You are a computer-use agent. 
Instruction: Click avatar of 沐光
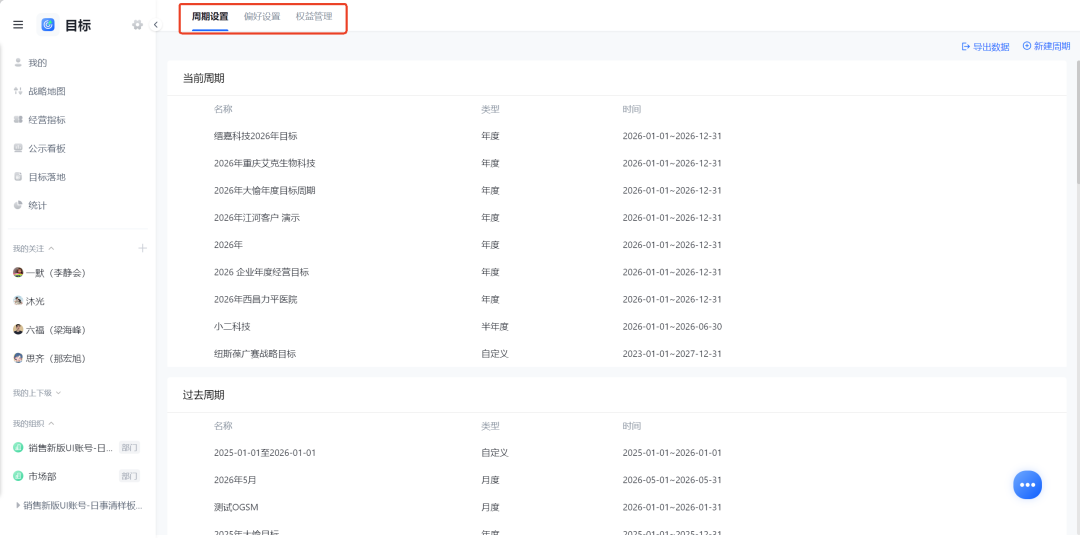18,301
